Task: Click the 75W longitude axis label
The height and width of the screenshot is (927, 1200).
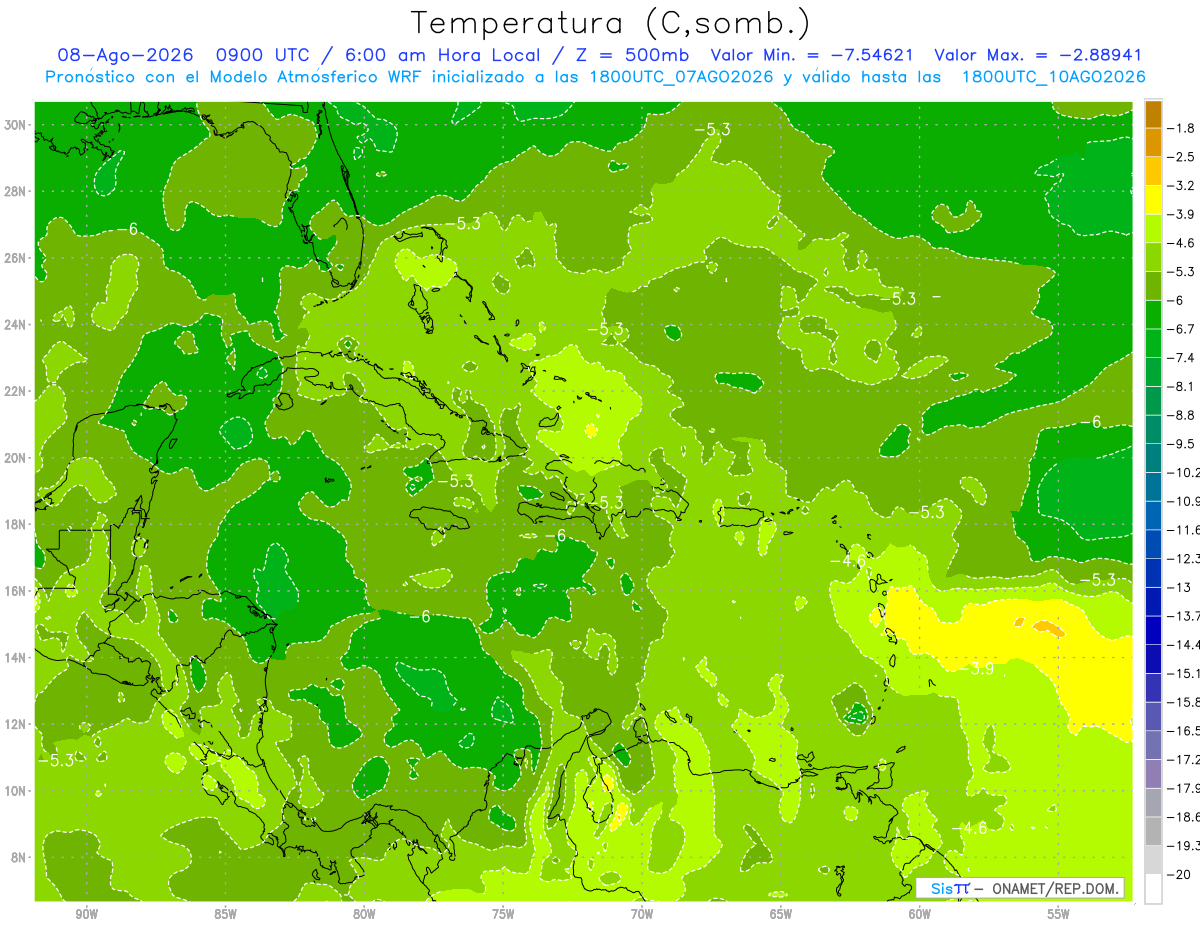Action: tap(503, 914)
